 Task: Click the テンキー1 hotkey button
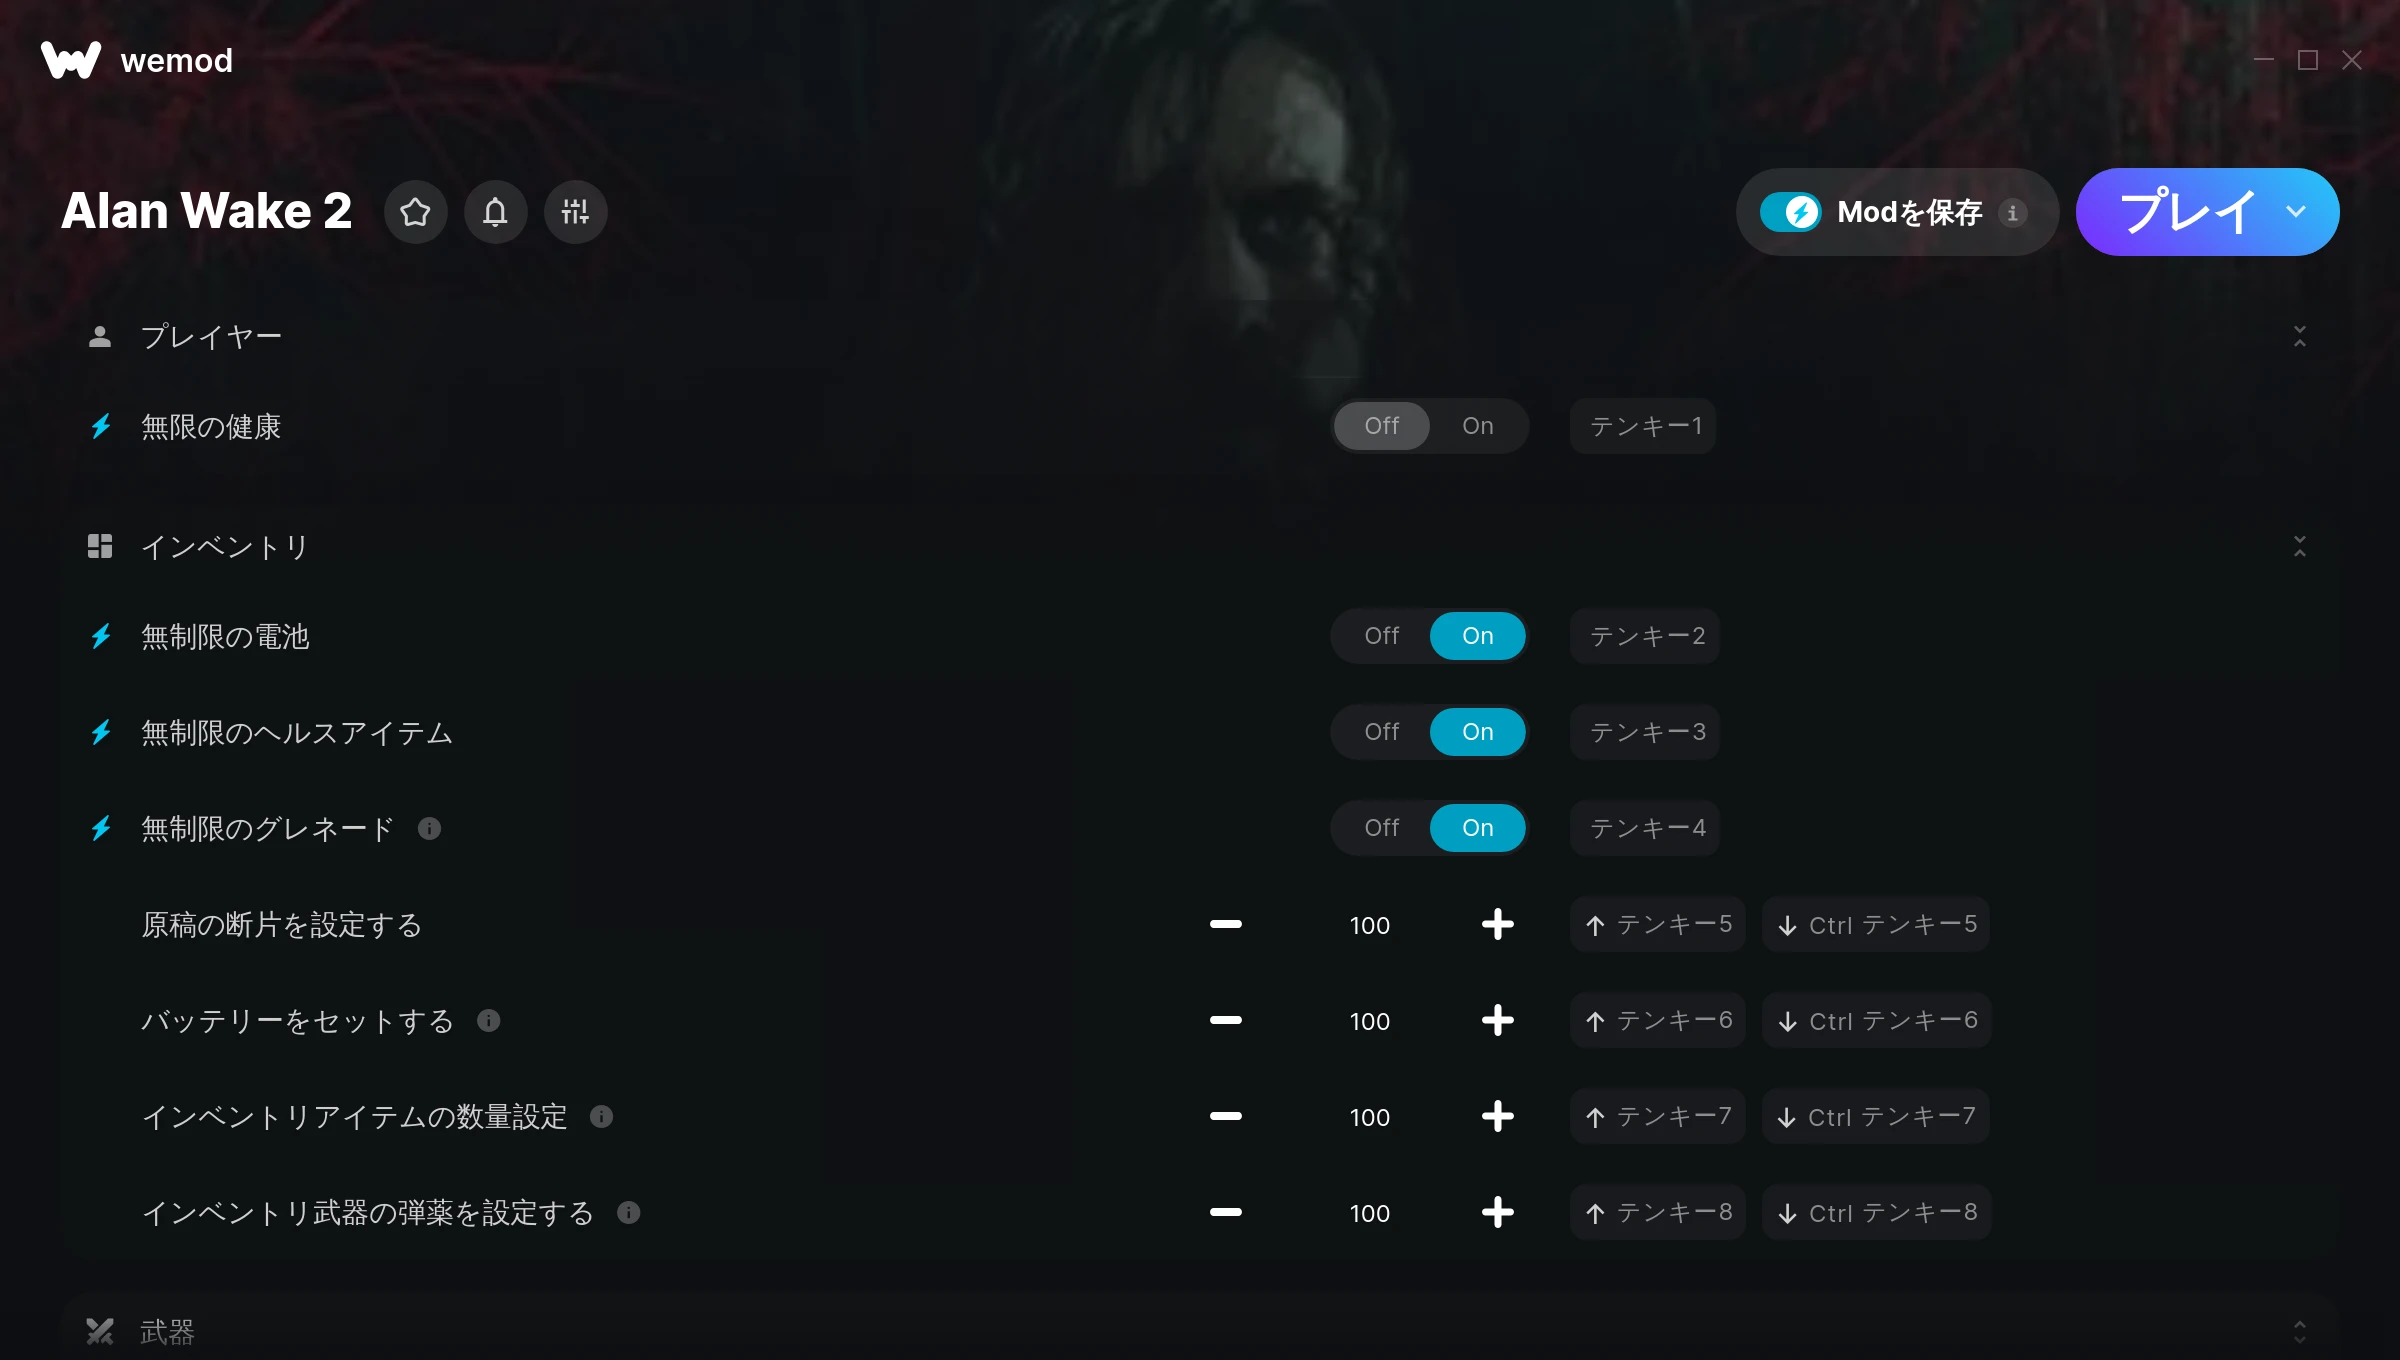click(1643, 426)
